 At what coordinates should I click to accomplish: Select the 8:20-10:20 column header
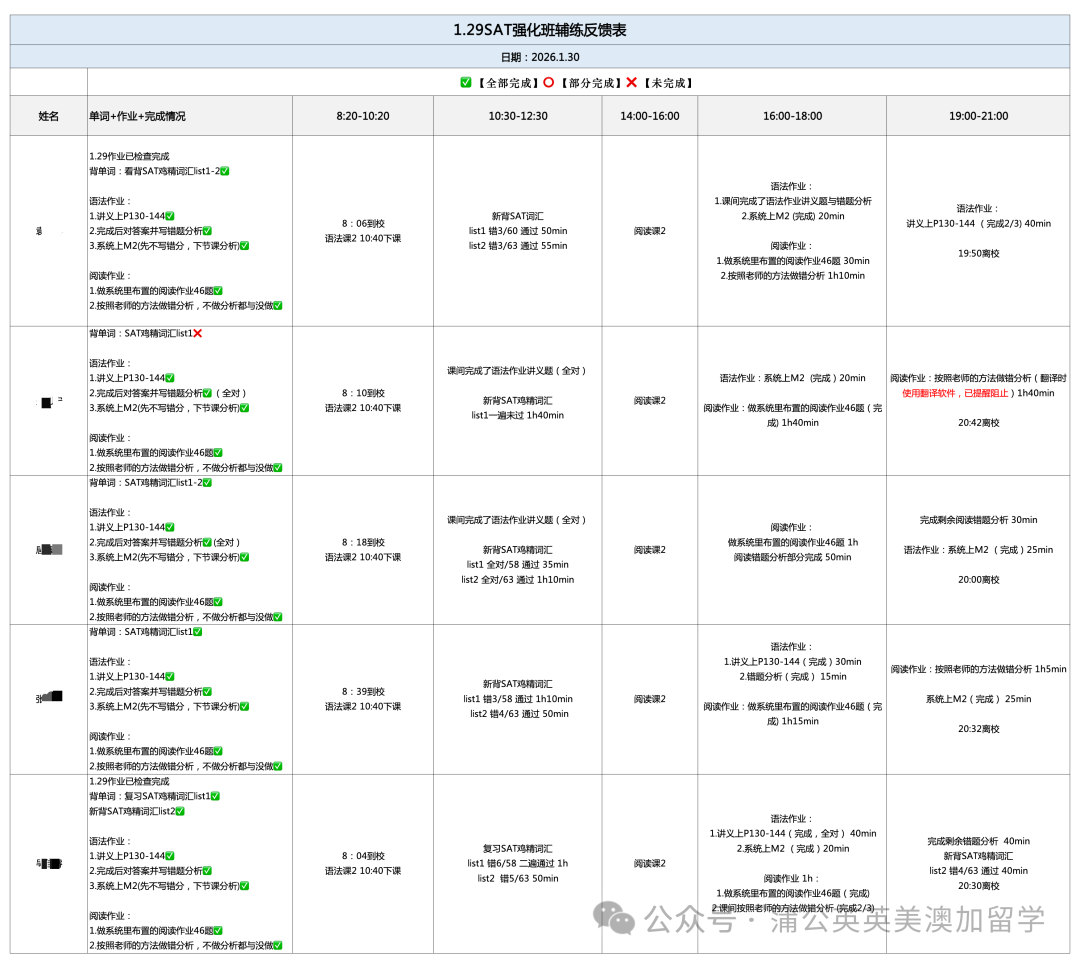362,116
